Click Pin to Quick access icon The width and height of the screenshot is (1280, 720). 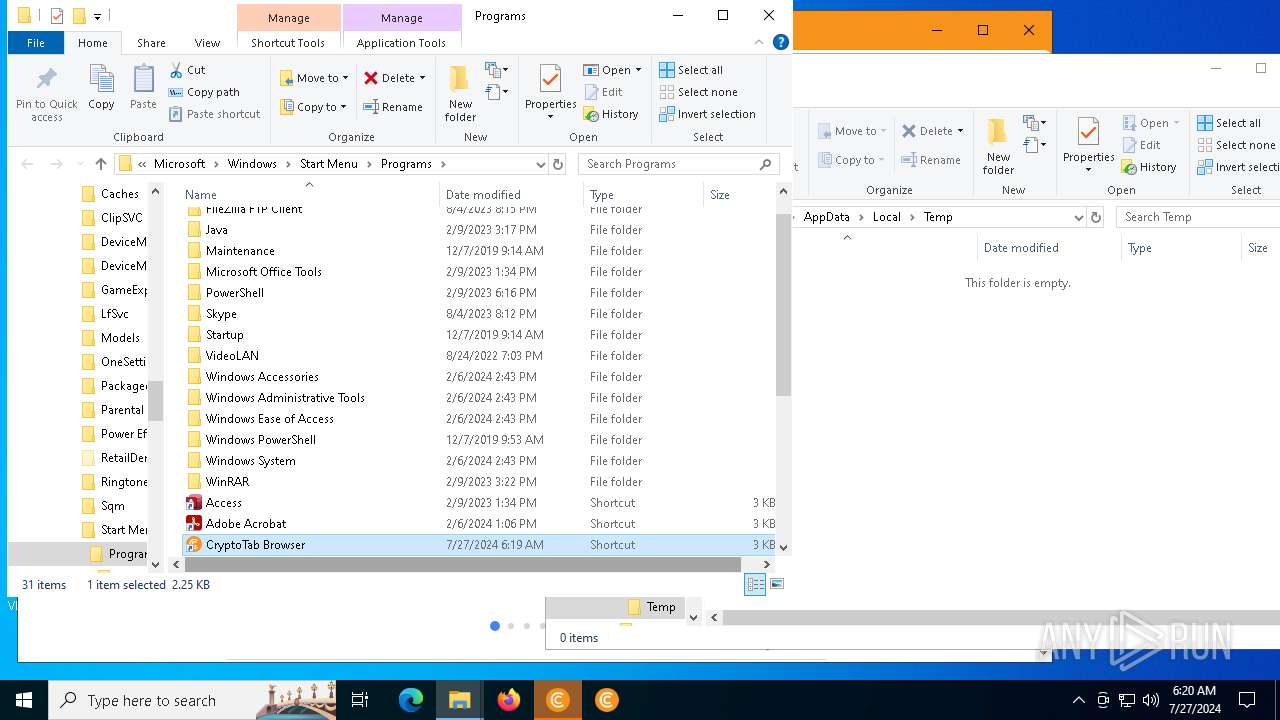[x=46, y=80]
